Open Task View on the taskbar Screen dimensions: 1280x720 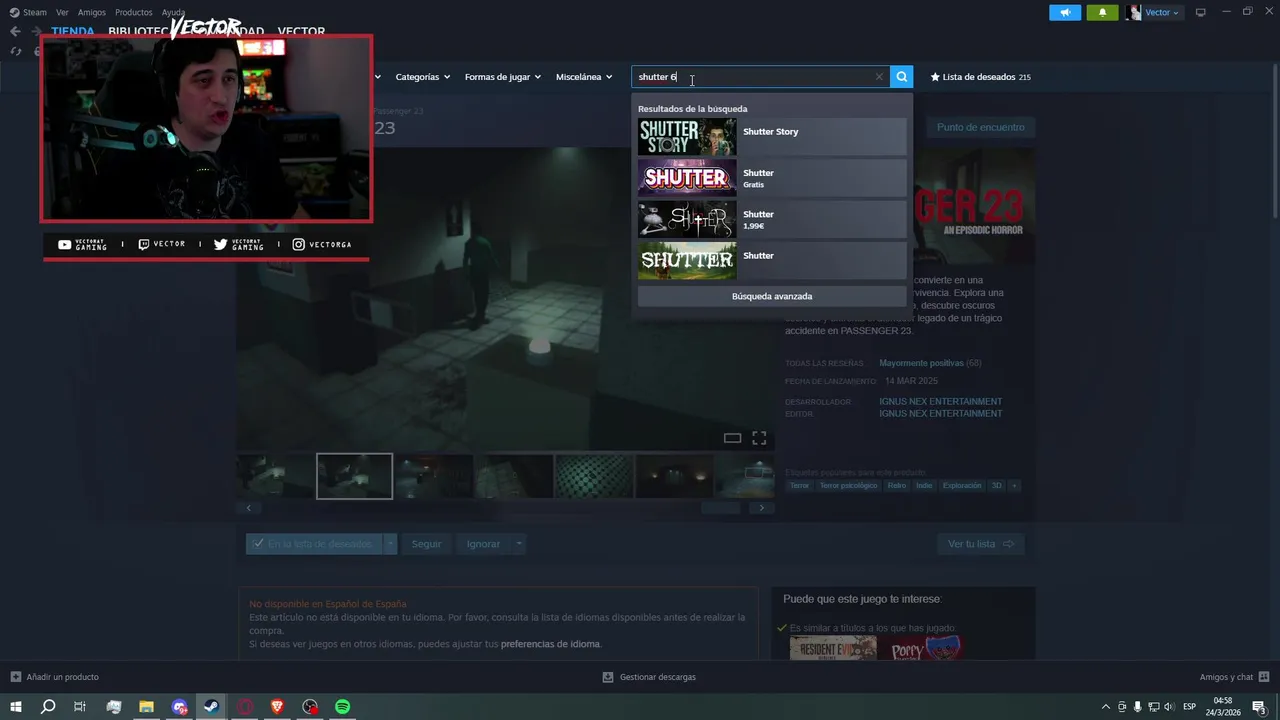pyautogui.click(x=80, y=707)
